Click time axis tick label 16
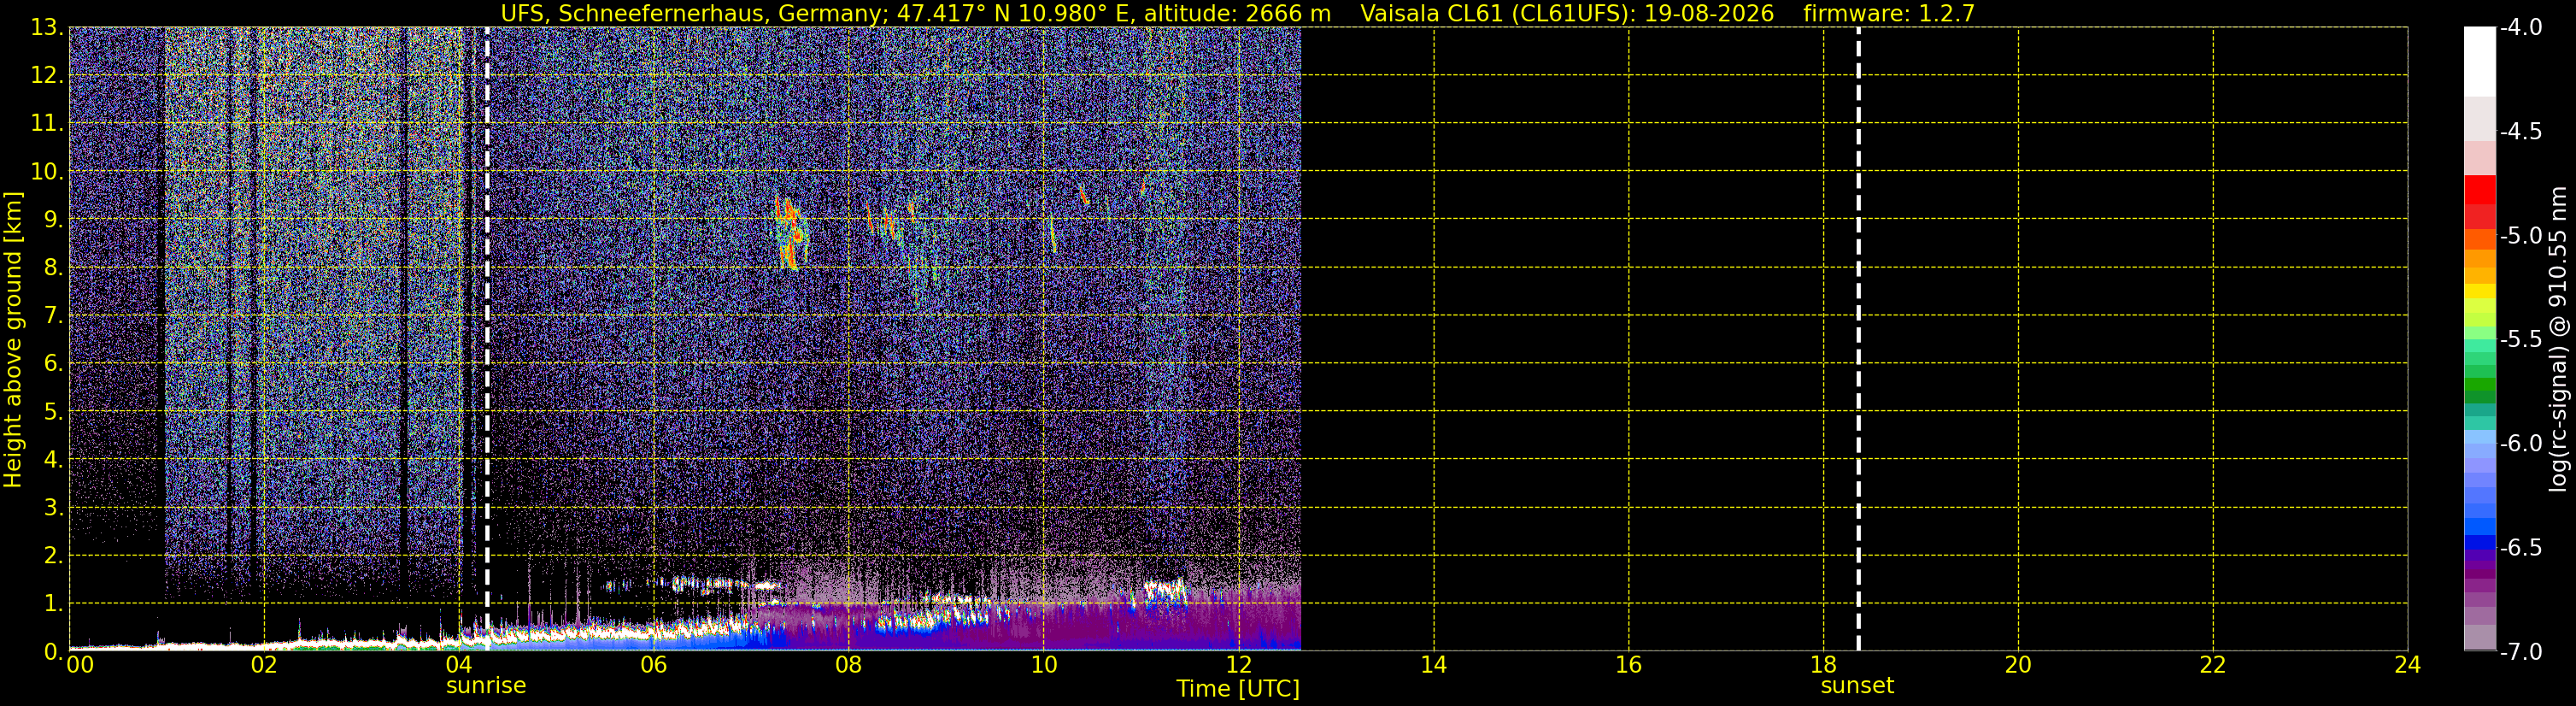Screen dimensions: 2576x706 coord(1628,665)
